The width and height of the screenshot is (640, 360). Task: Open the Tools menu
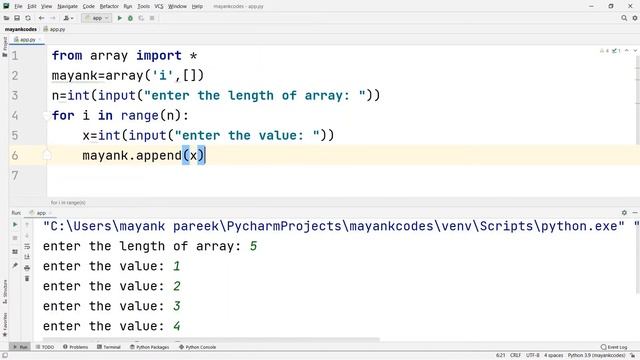coord(143,6)
